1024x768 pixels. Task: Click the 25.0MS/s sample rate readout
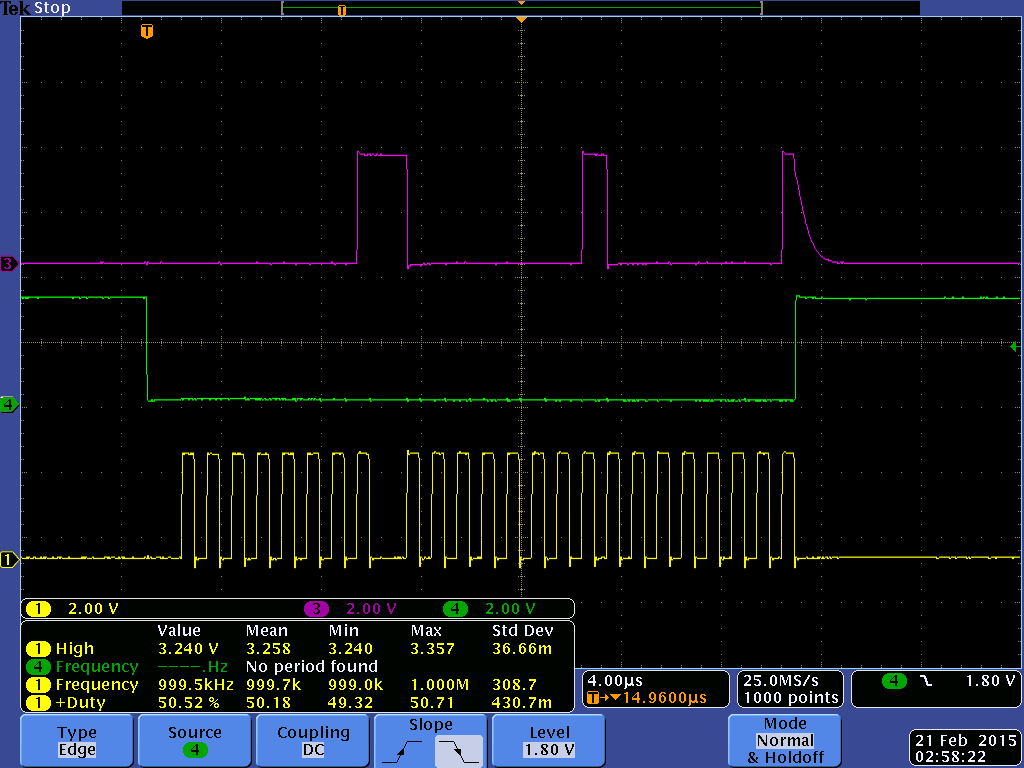coord(780,680)
